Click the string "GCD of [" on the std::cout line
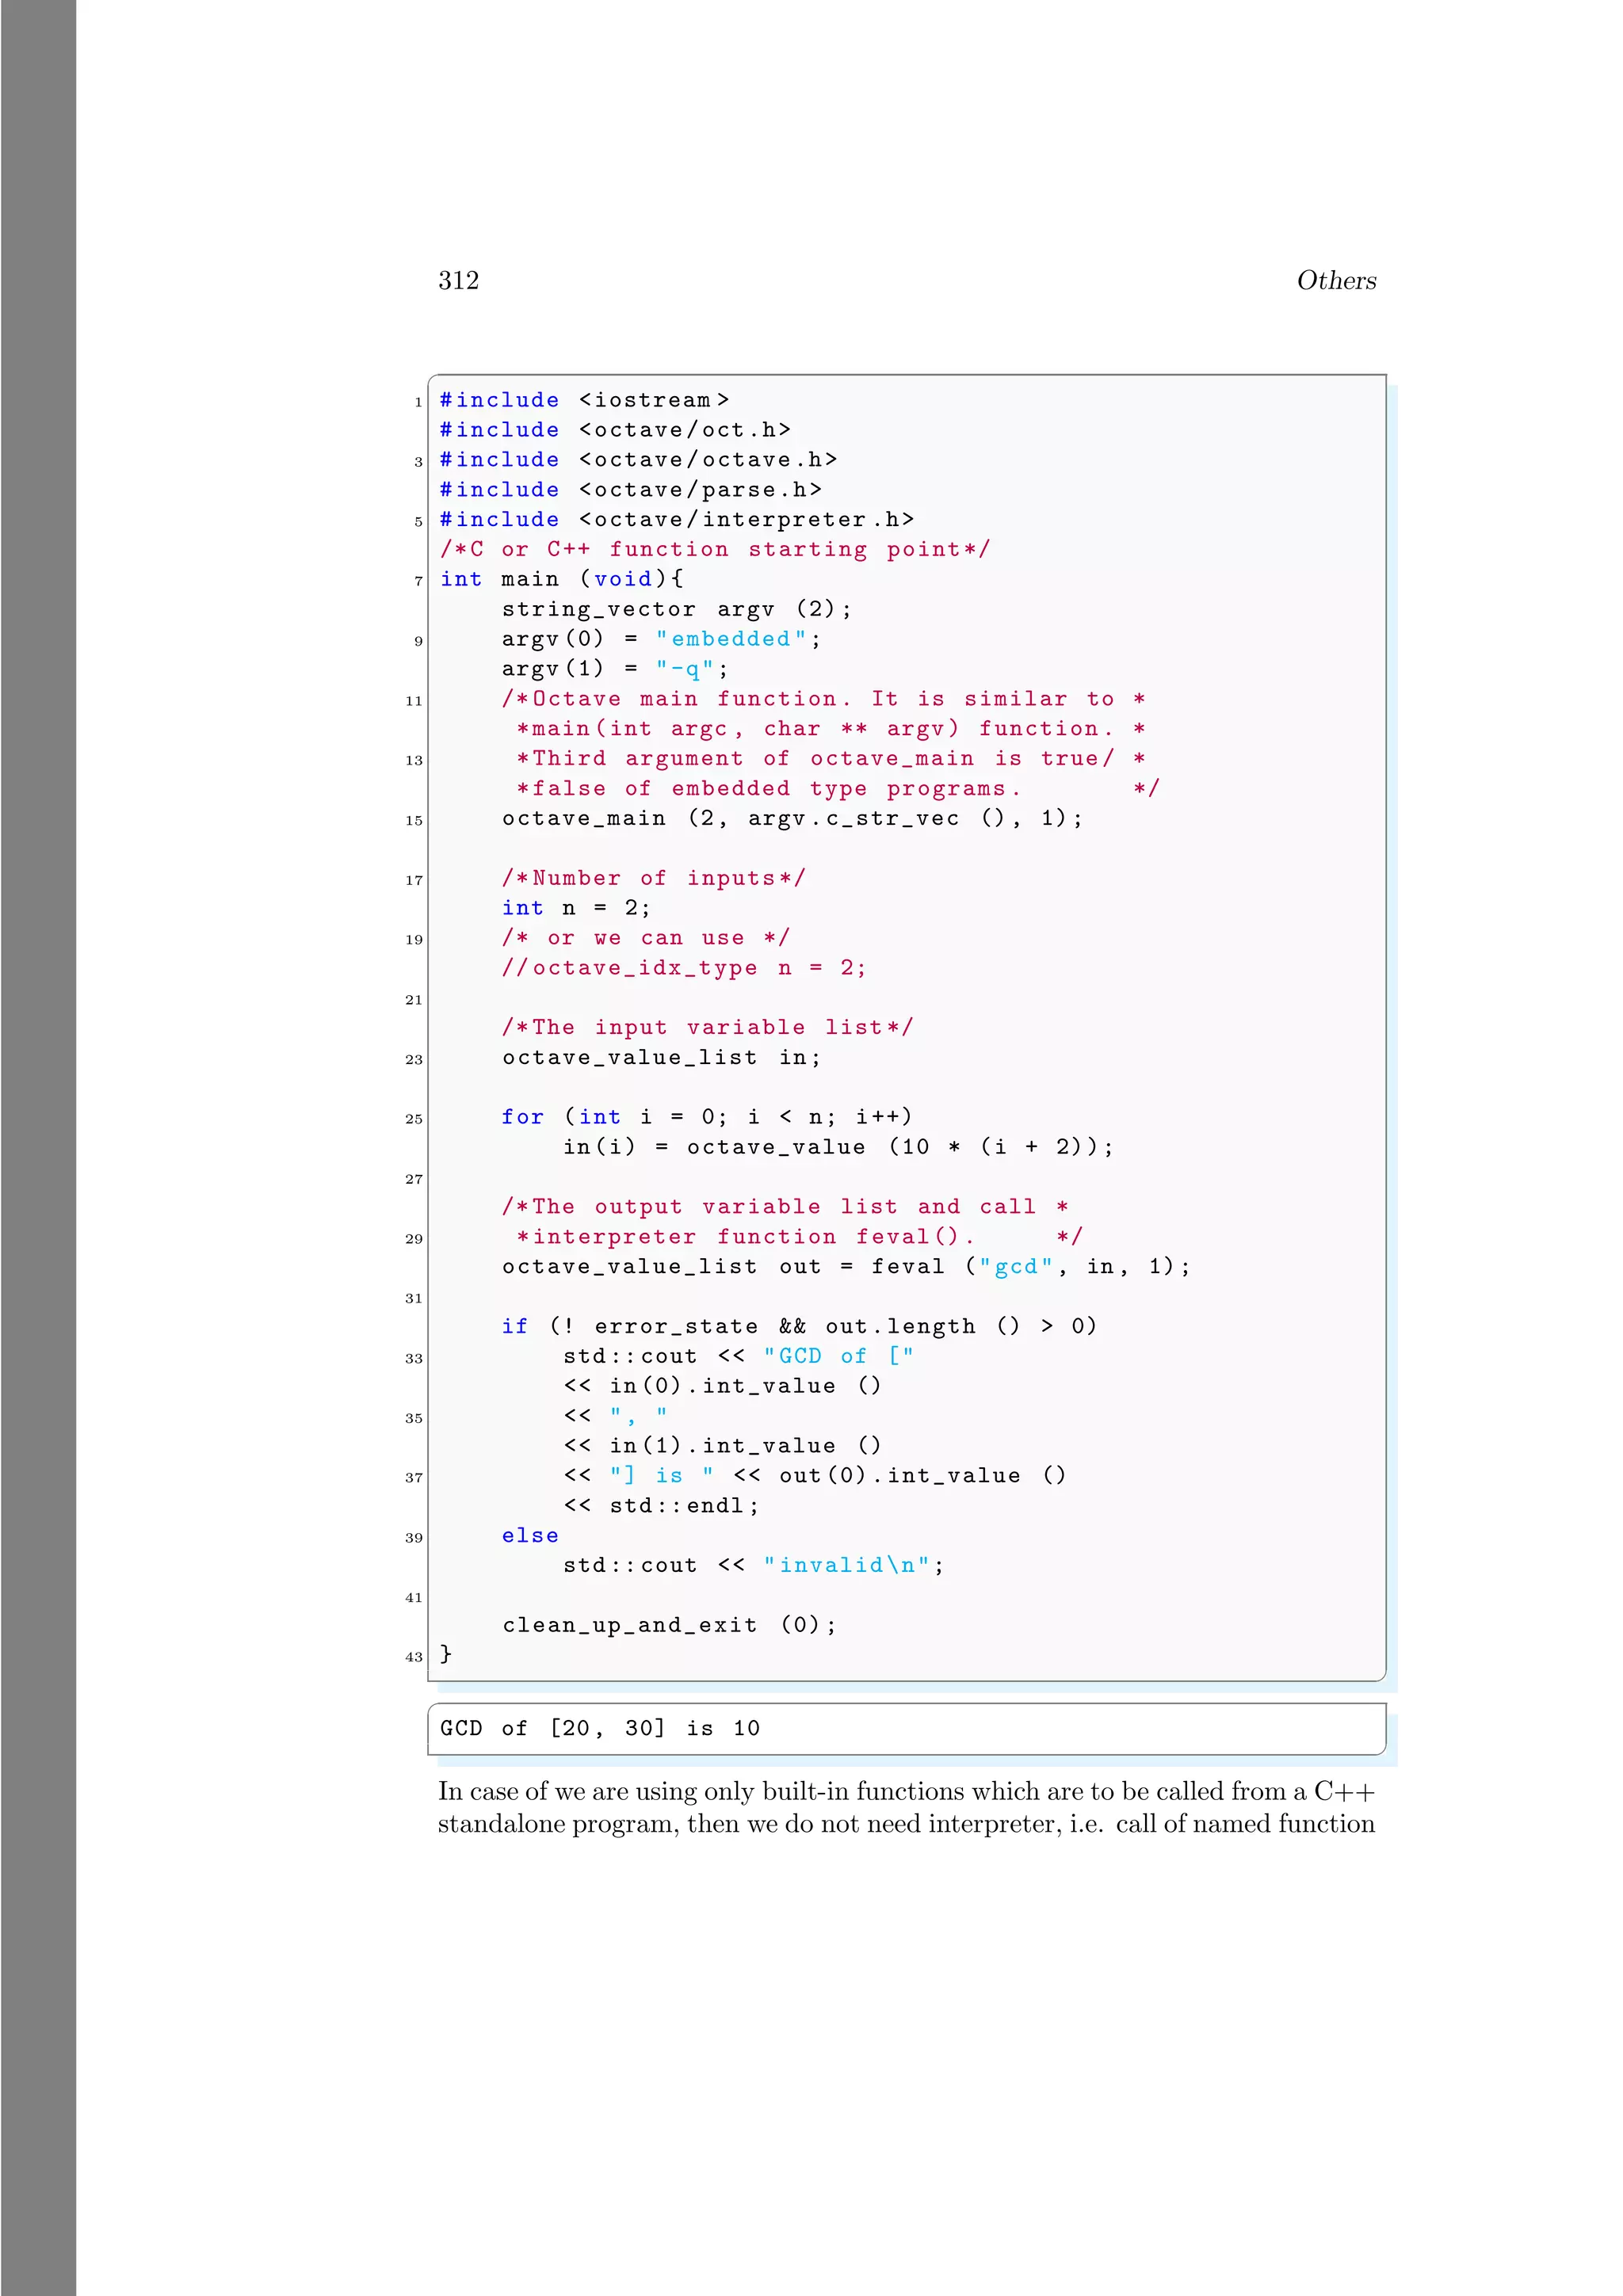1623x2296 pixels. (x=838, y=1356)
